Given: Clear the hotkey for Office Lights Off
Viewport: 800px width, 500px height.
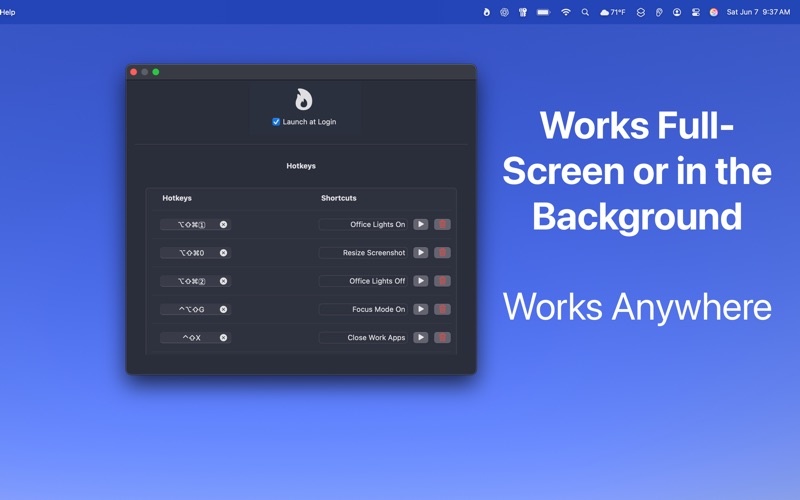Looking at the screenshot, I should pos(223,281).
